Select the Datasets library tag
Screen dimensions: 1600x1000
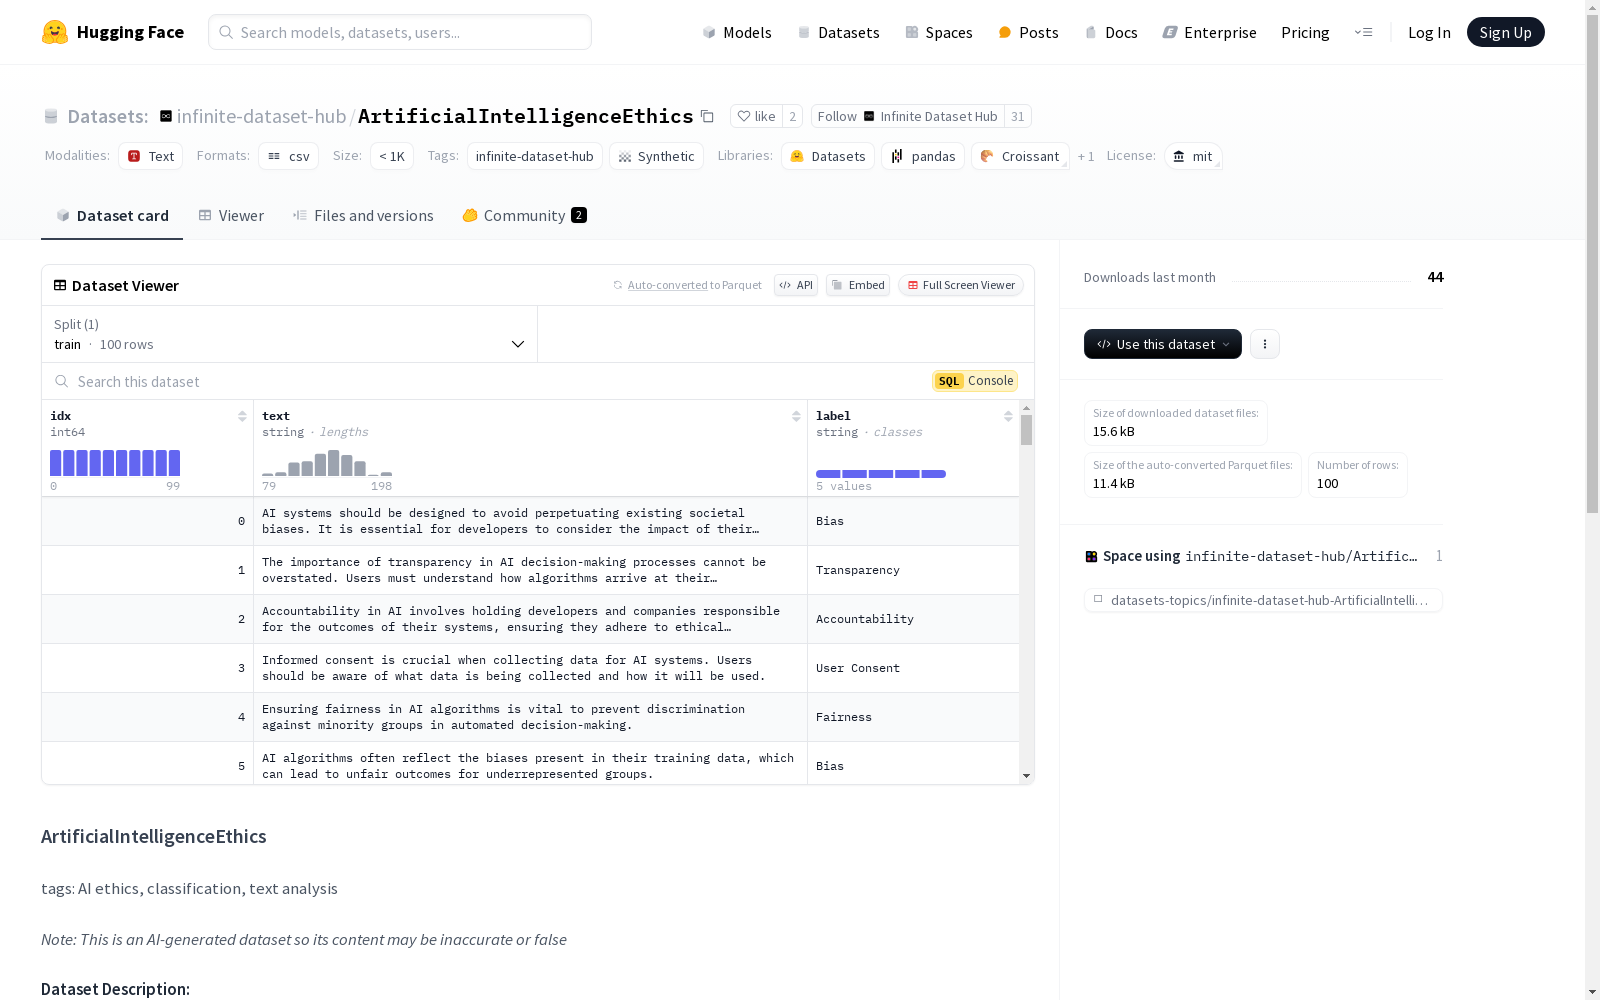click(x=828, y=156)
